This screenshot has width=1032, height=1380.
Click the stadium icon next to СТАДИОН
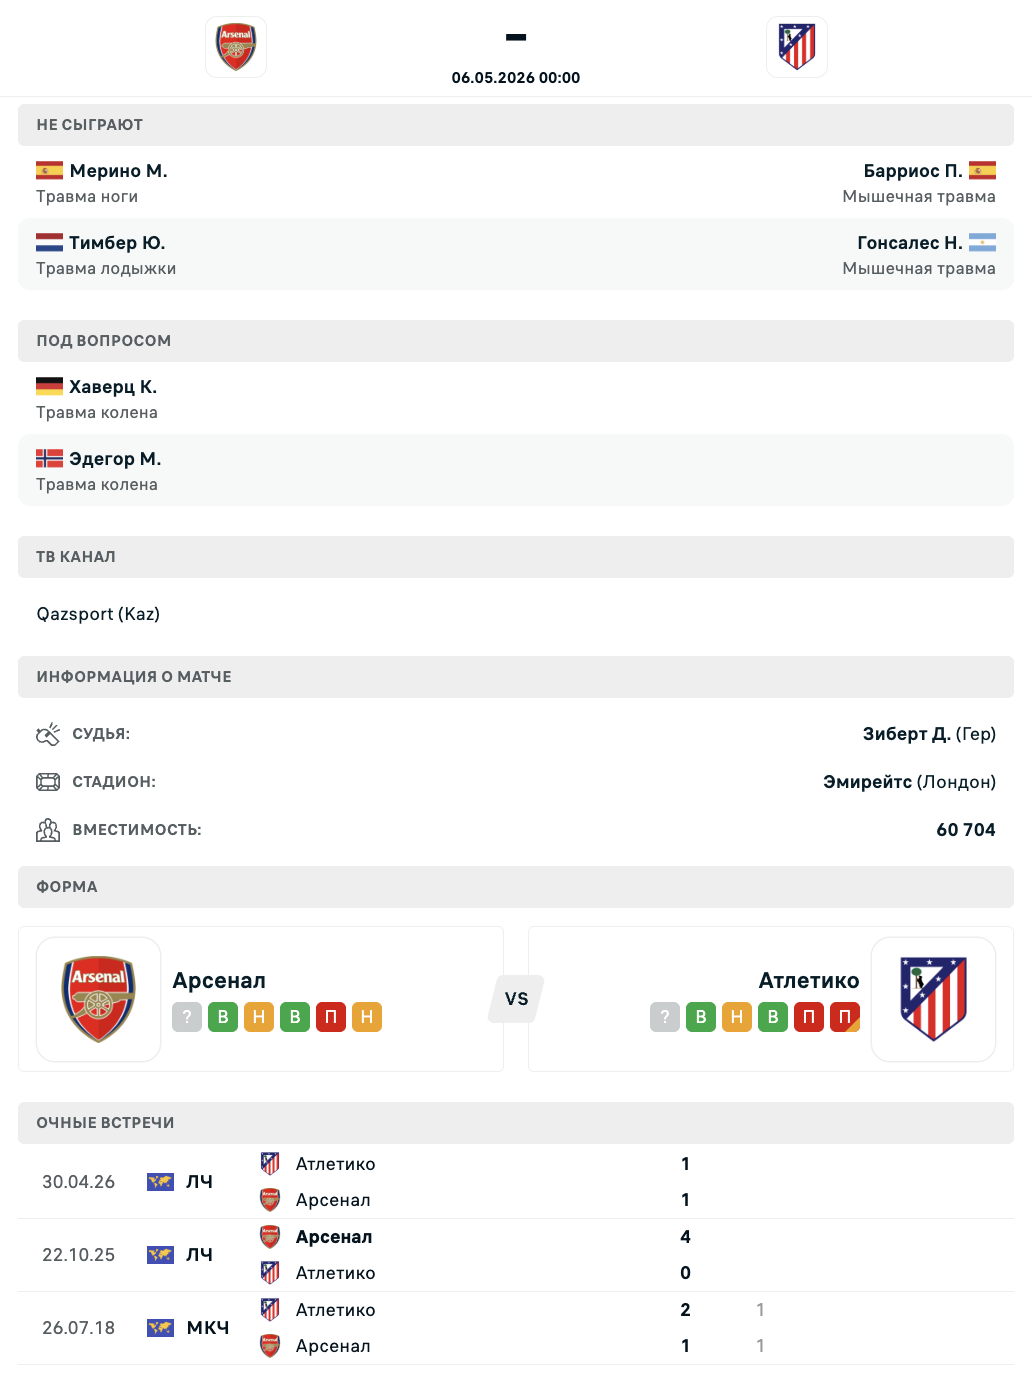48,782
